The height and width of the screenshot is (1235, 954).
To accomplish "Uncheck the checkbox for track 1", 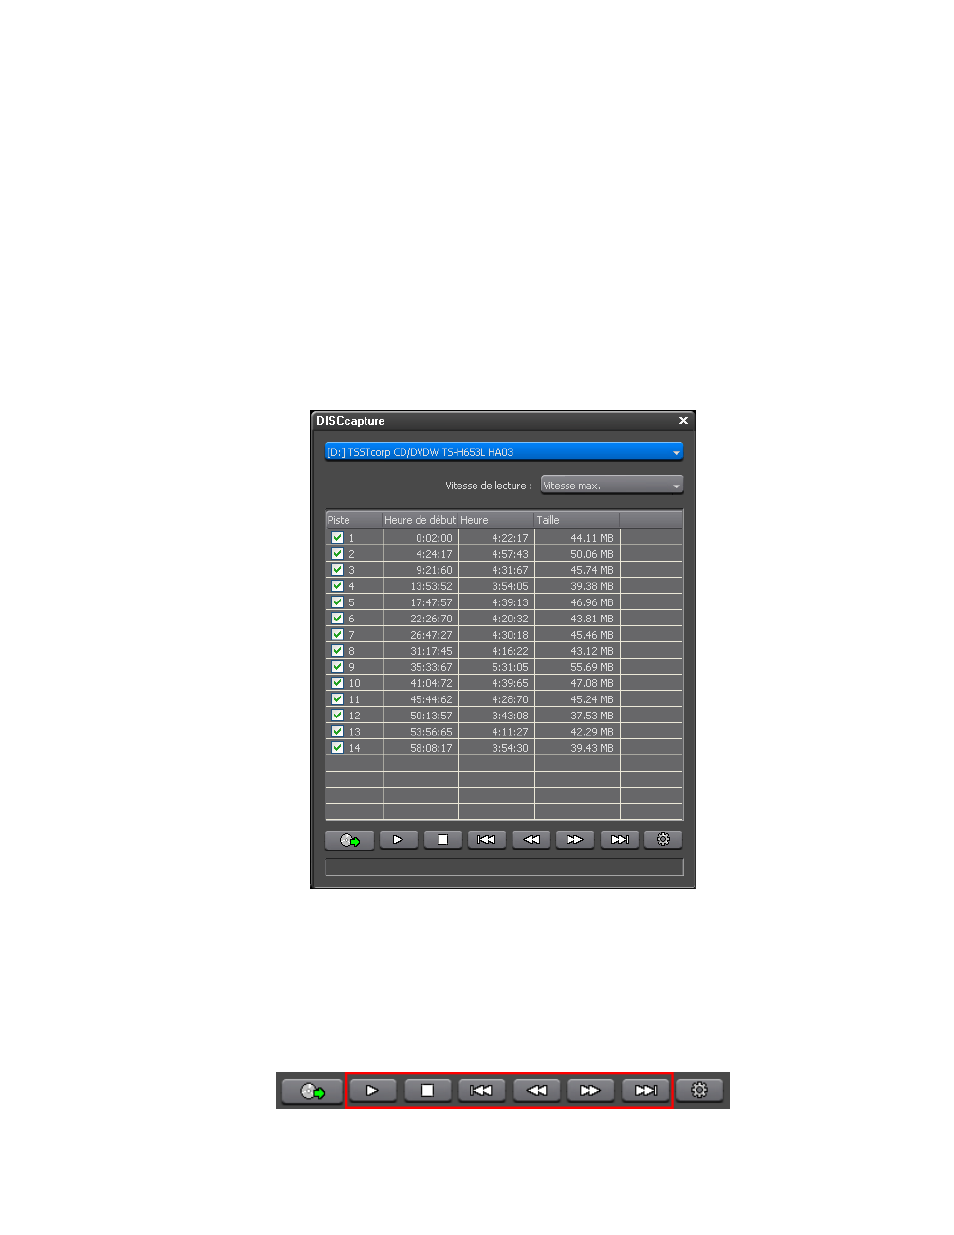I will click(x=337, y=538).
